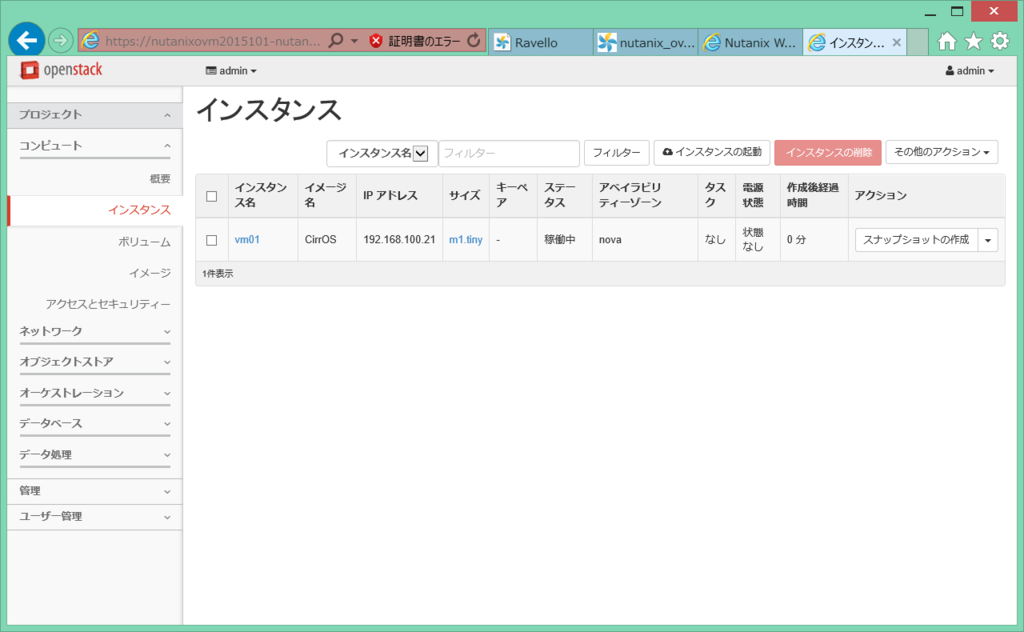
Task: Expand the オブジェクトストア section
Action: click(x=95, y=362)
